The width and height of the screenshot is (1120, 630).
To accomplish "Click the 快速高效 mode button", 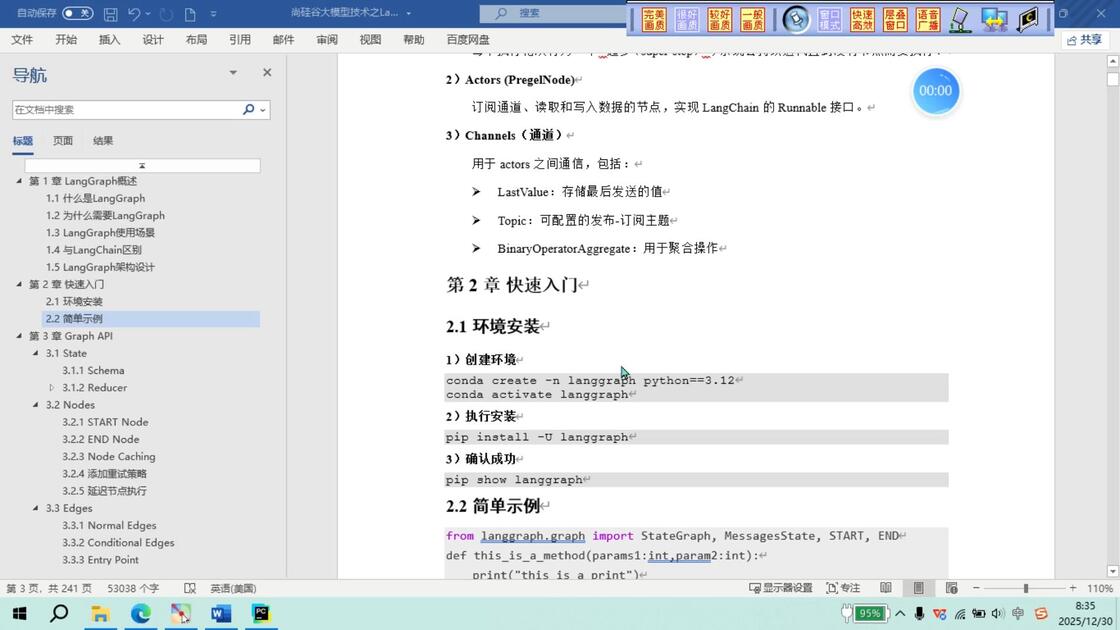I will [x=862, y=20].
